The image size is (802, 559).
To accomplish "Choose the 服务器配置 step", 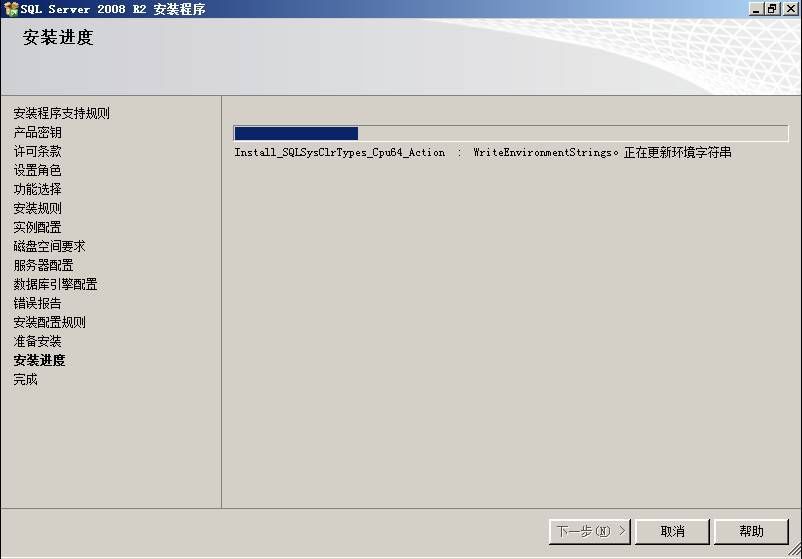I will coord(43,265).
